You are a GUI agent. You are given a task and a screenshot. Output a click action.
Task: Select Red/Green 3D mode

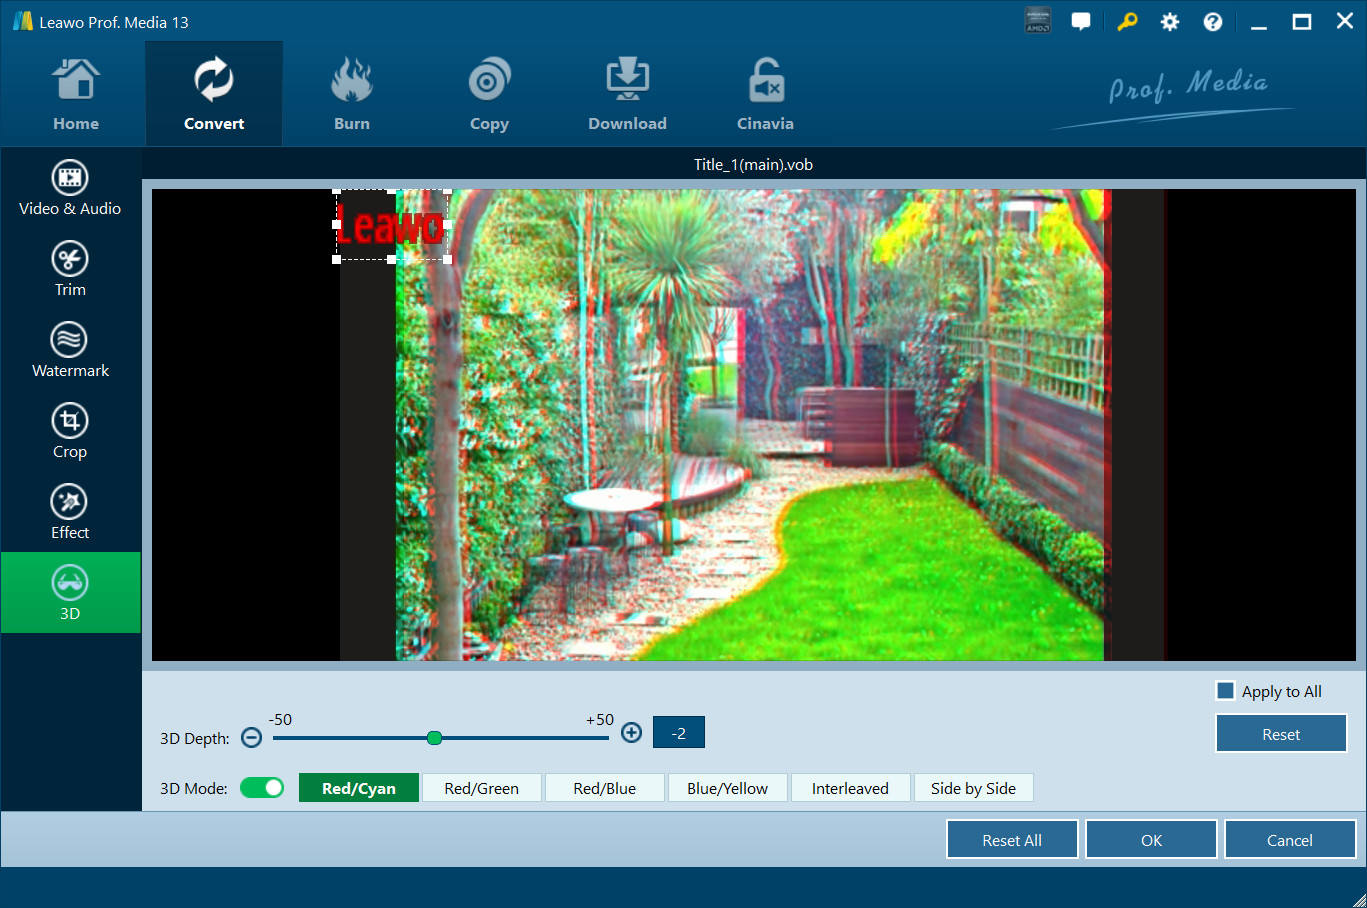point(482,788)
